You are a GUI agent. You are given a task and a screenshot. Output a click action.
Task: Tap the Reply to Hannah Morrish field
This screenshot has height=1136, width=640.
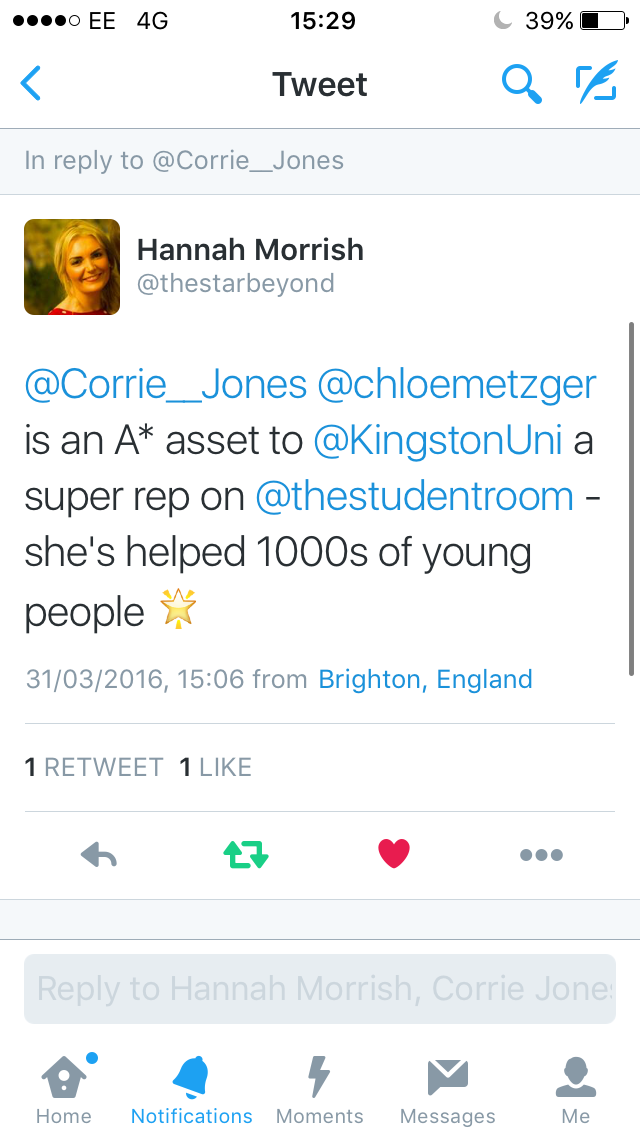click(x=319, y=989)
